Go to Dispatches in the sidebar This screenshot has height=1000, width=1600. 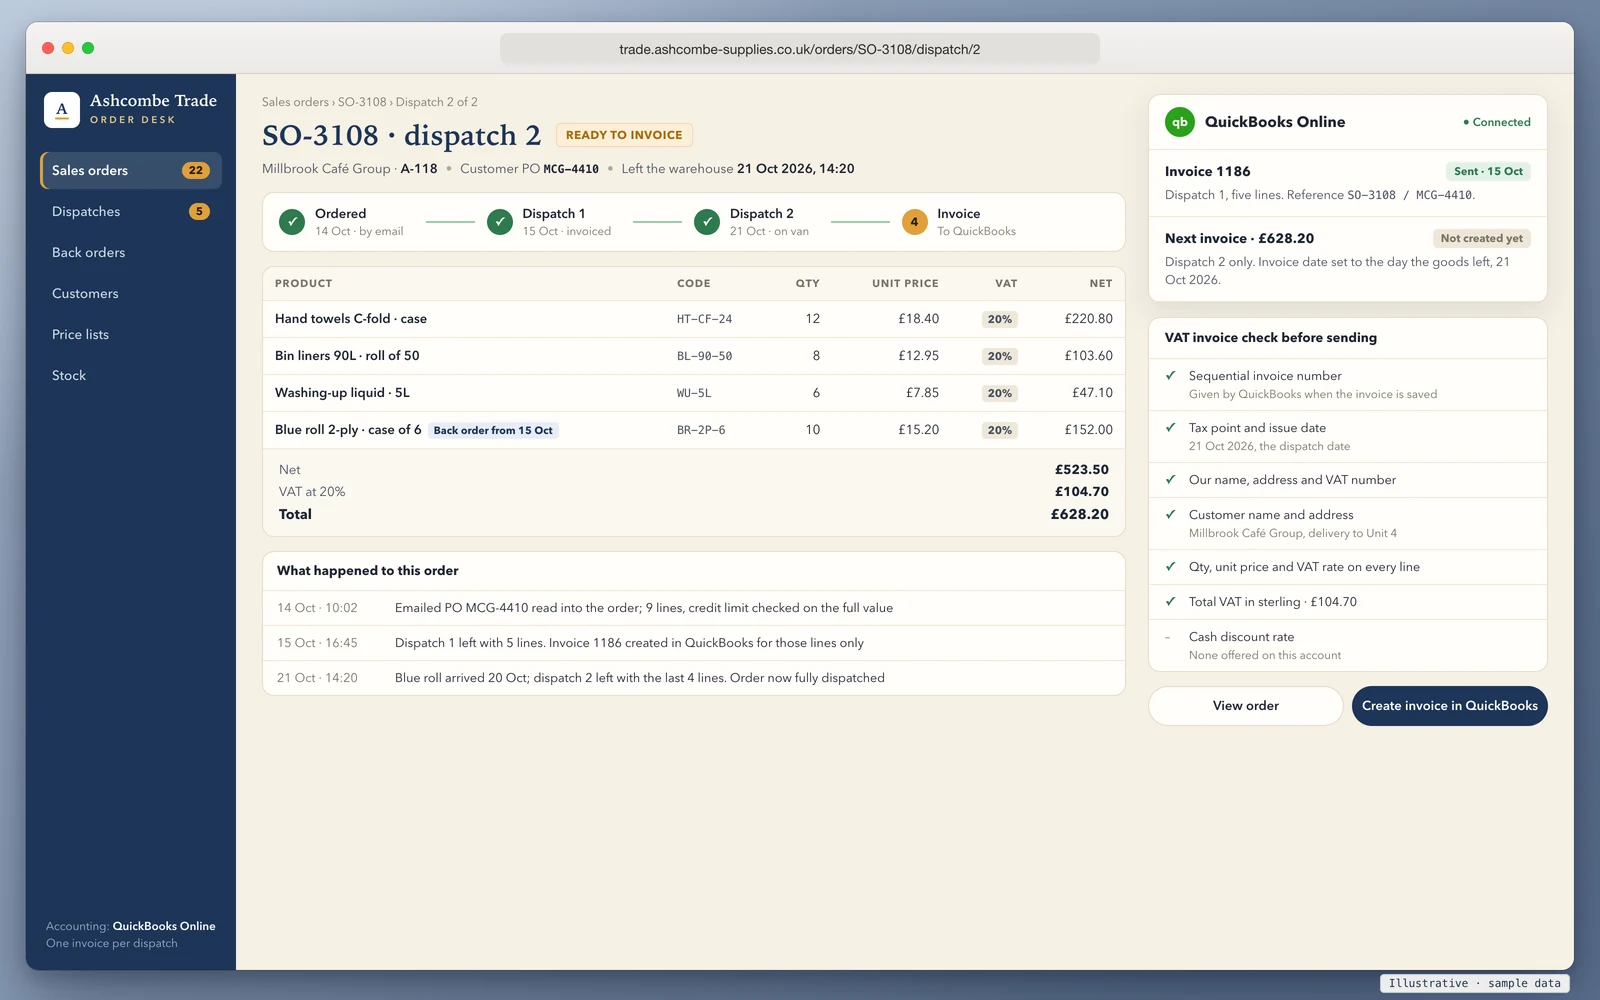point(131,211)
